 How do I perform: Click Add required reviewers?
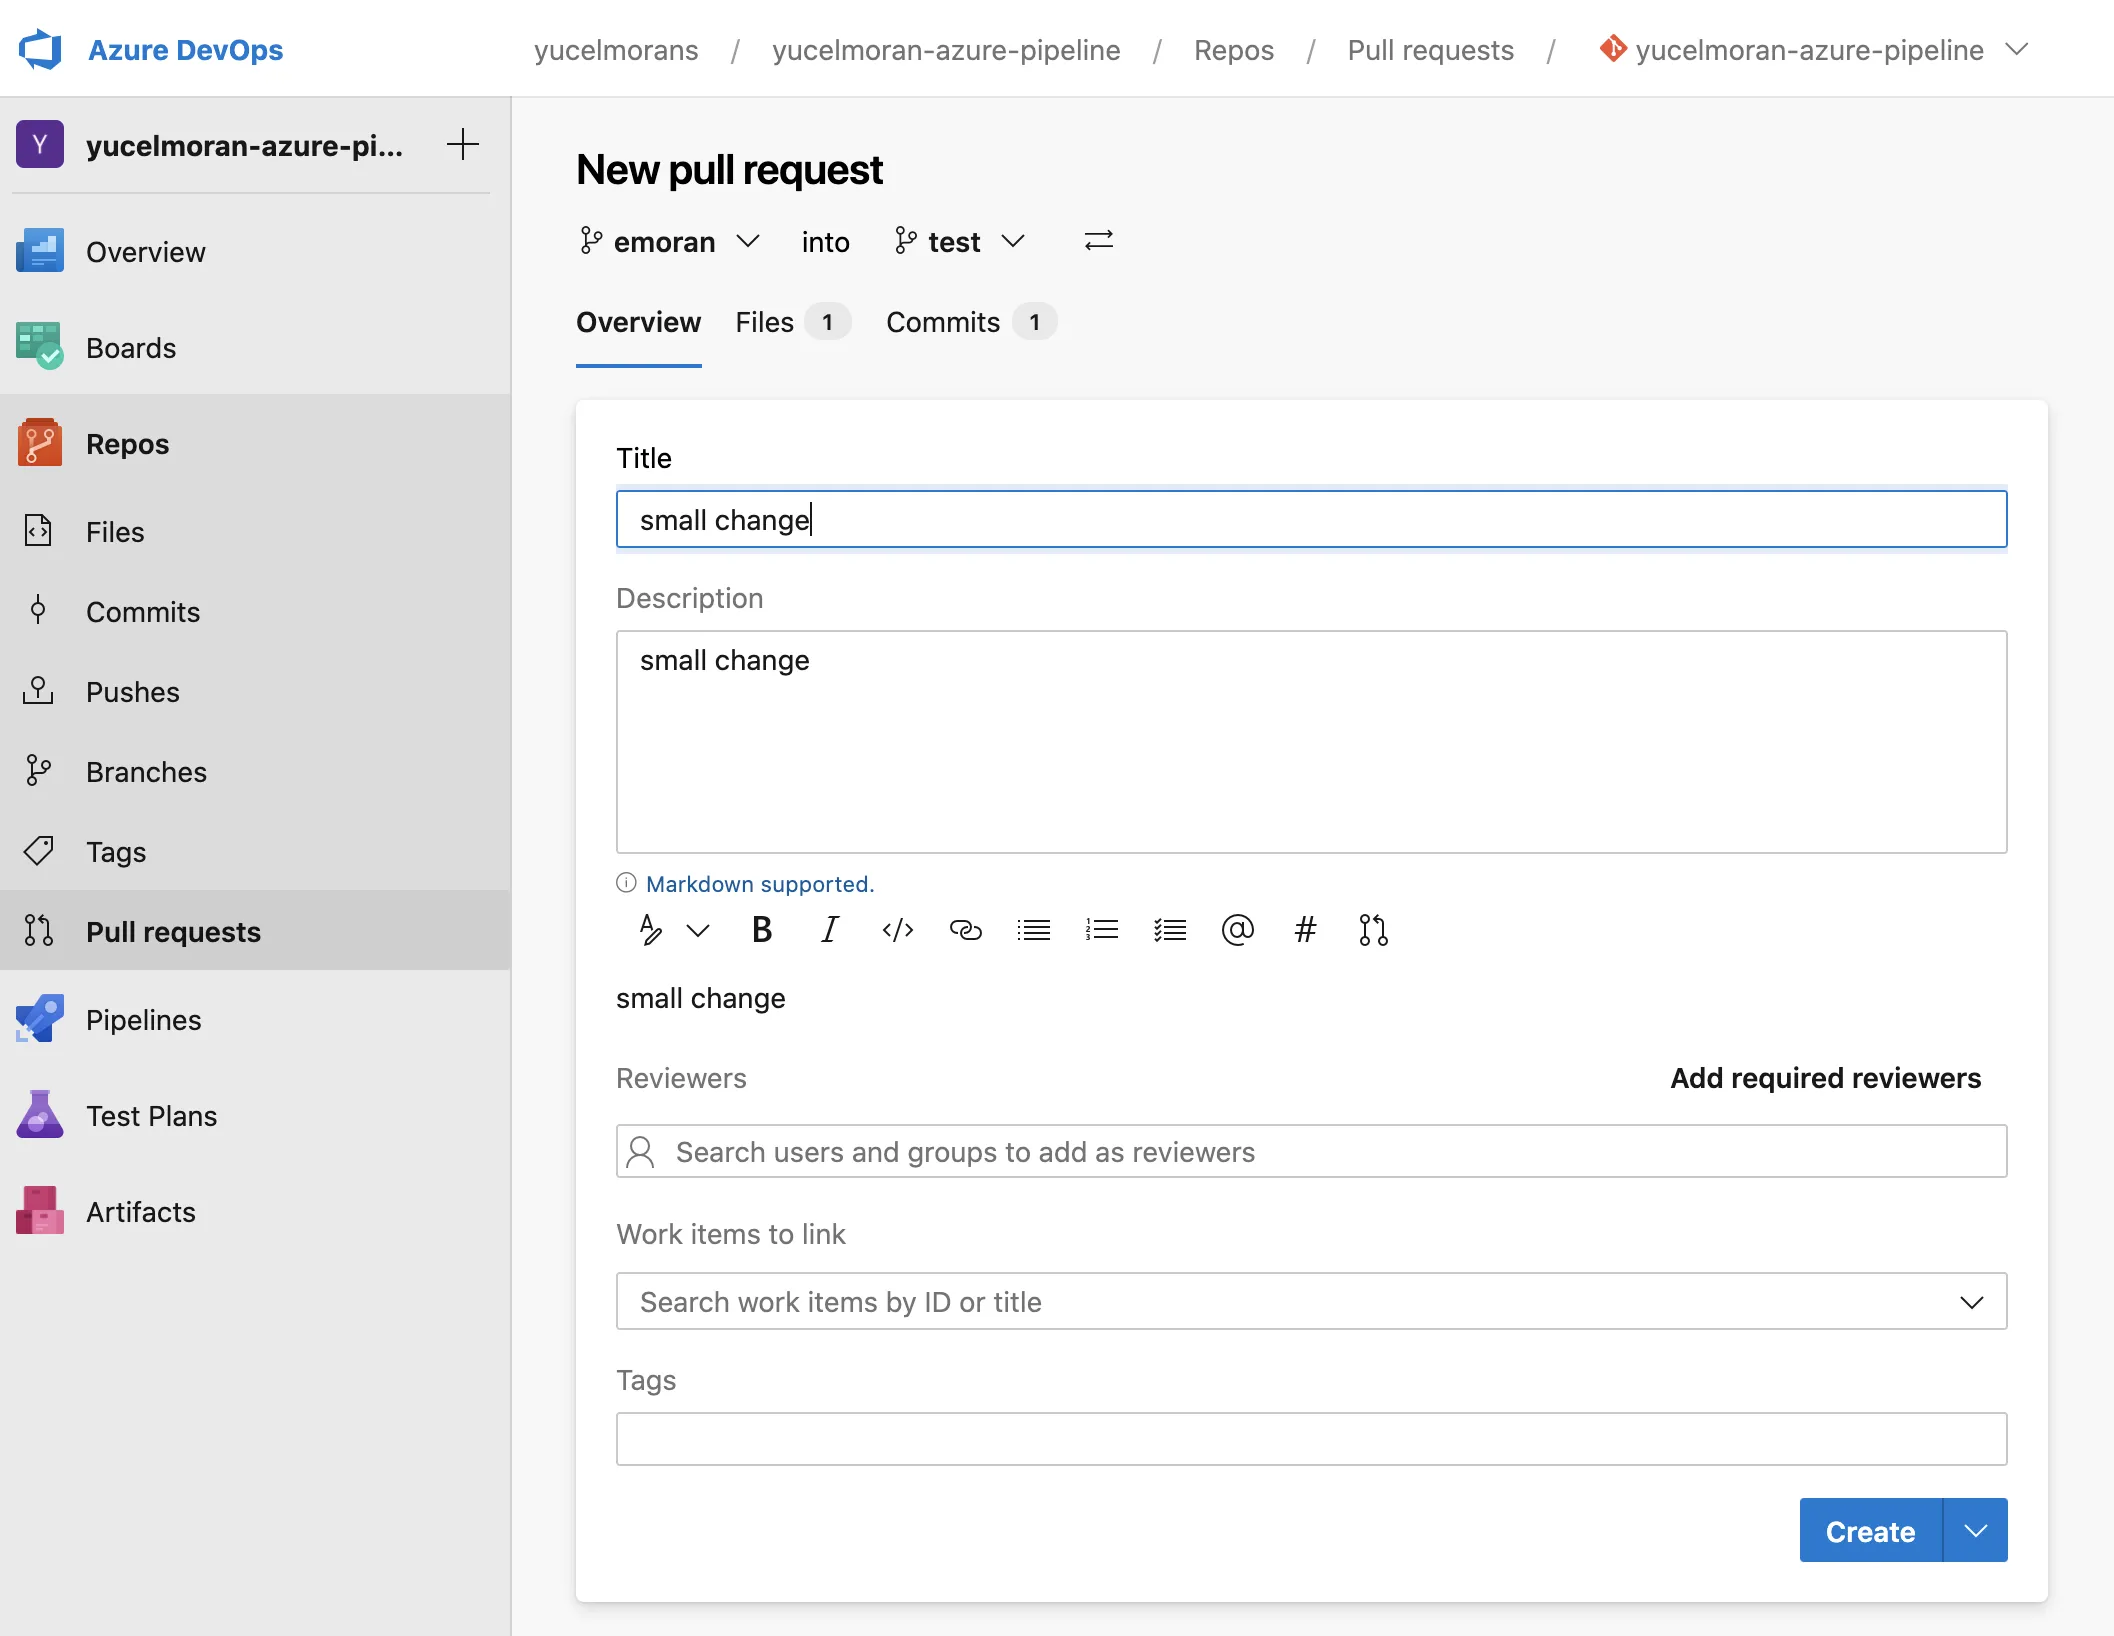1825,1078
